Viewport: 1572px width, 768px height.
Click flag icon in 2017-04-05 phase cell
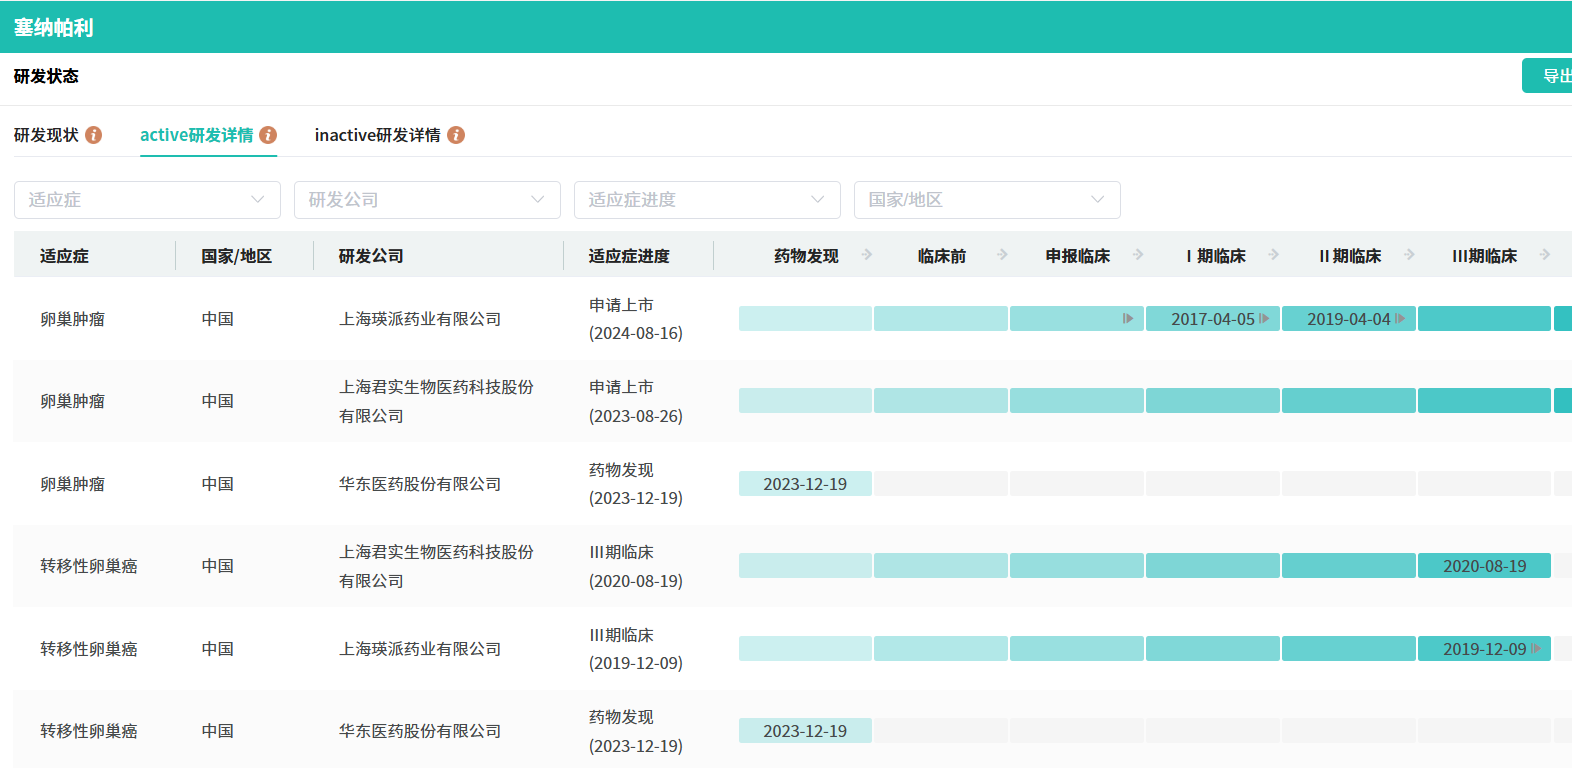[1264, 319]
